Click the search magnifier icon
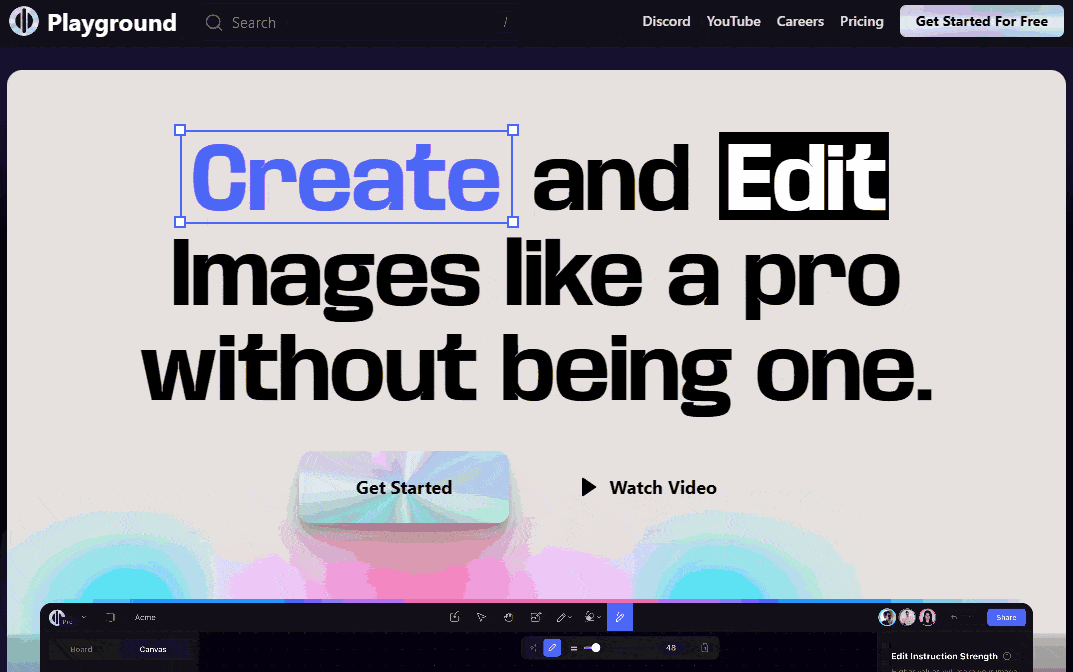 coord(214,23)
